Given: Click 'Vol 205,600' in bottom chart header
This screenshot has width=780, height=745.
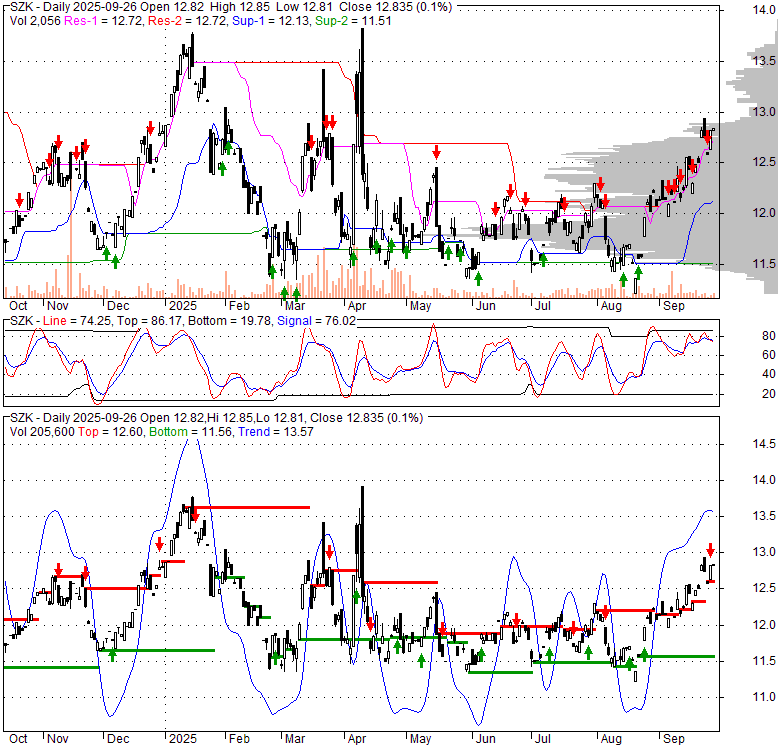Looking at the screenshot, I should click(42, 432).
